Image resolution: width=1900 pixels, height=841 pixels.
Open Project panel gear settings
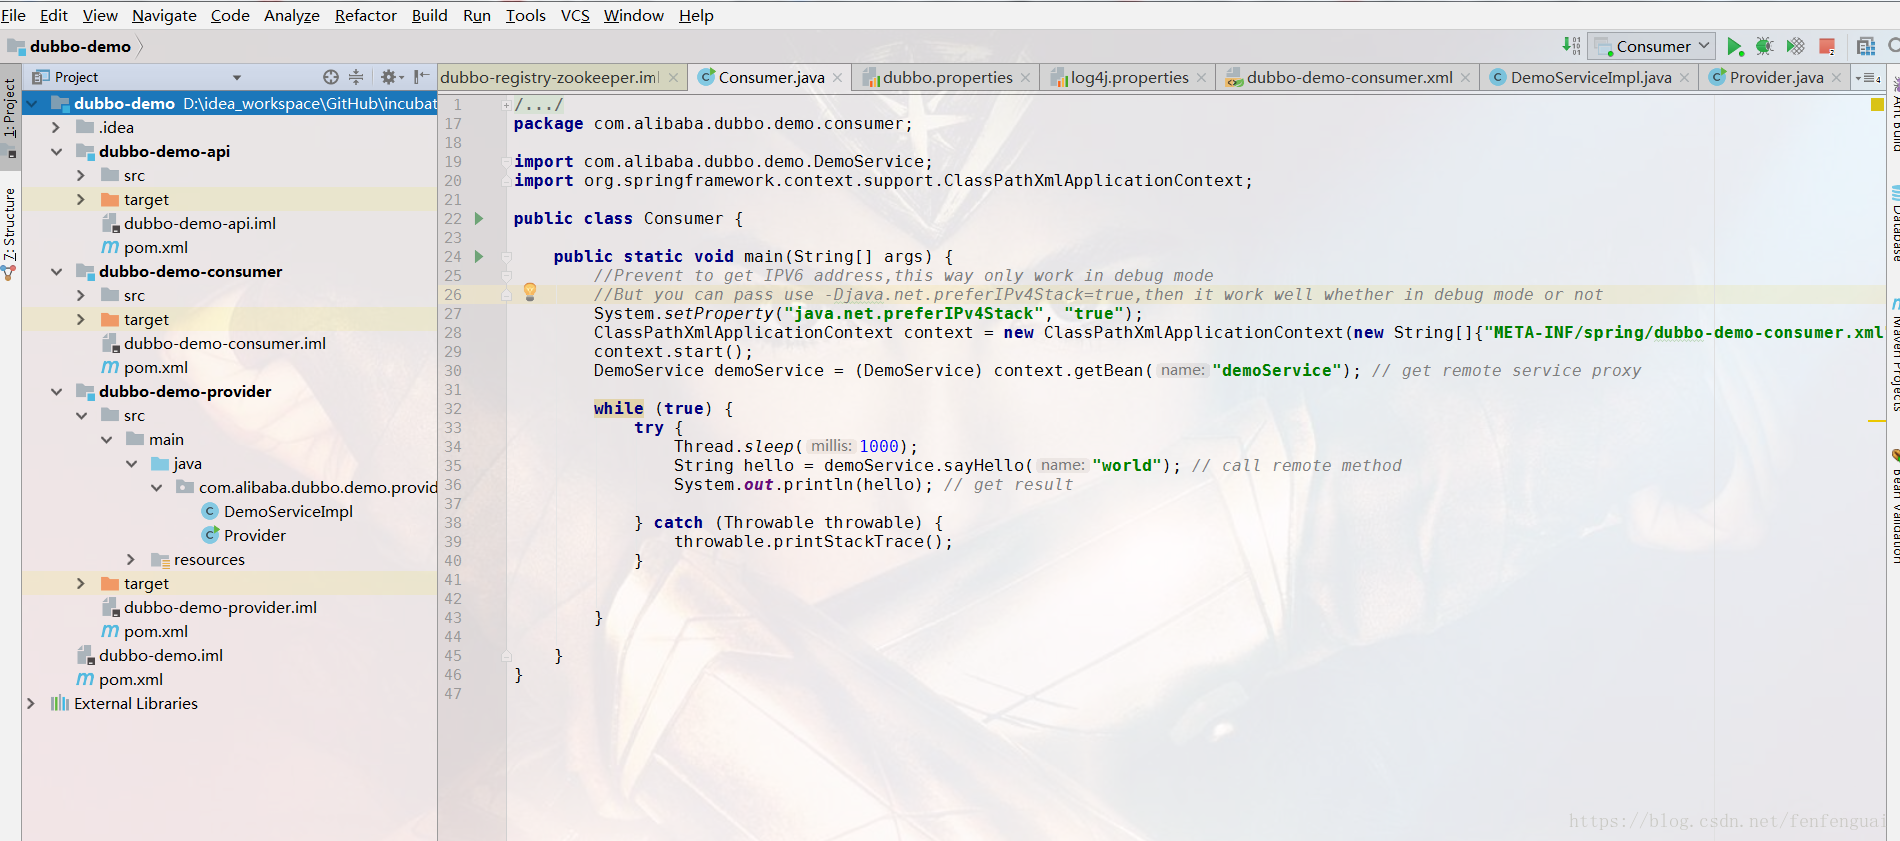(x=391, y=77)
